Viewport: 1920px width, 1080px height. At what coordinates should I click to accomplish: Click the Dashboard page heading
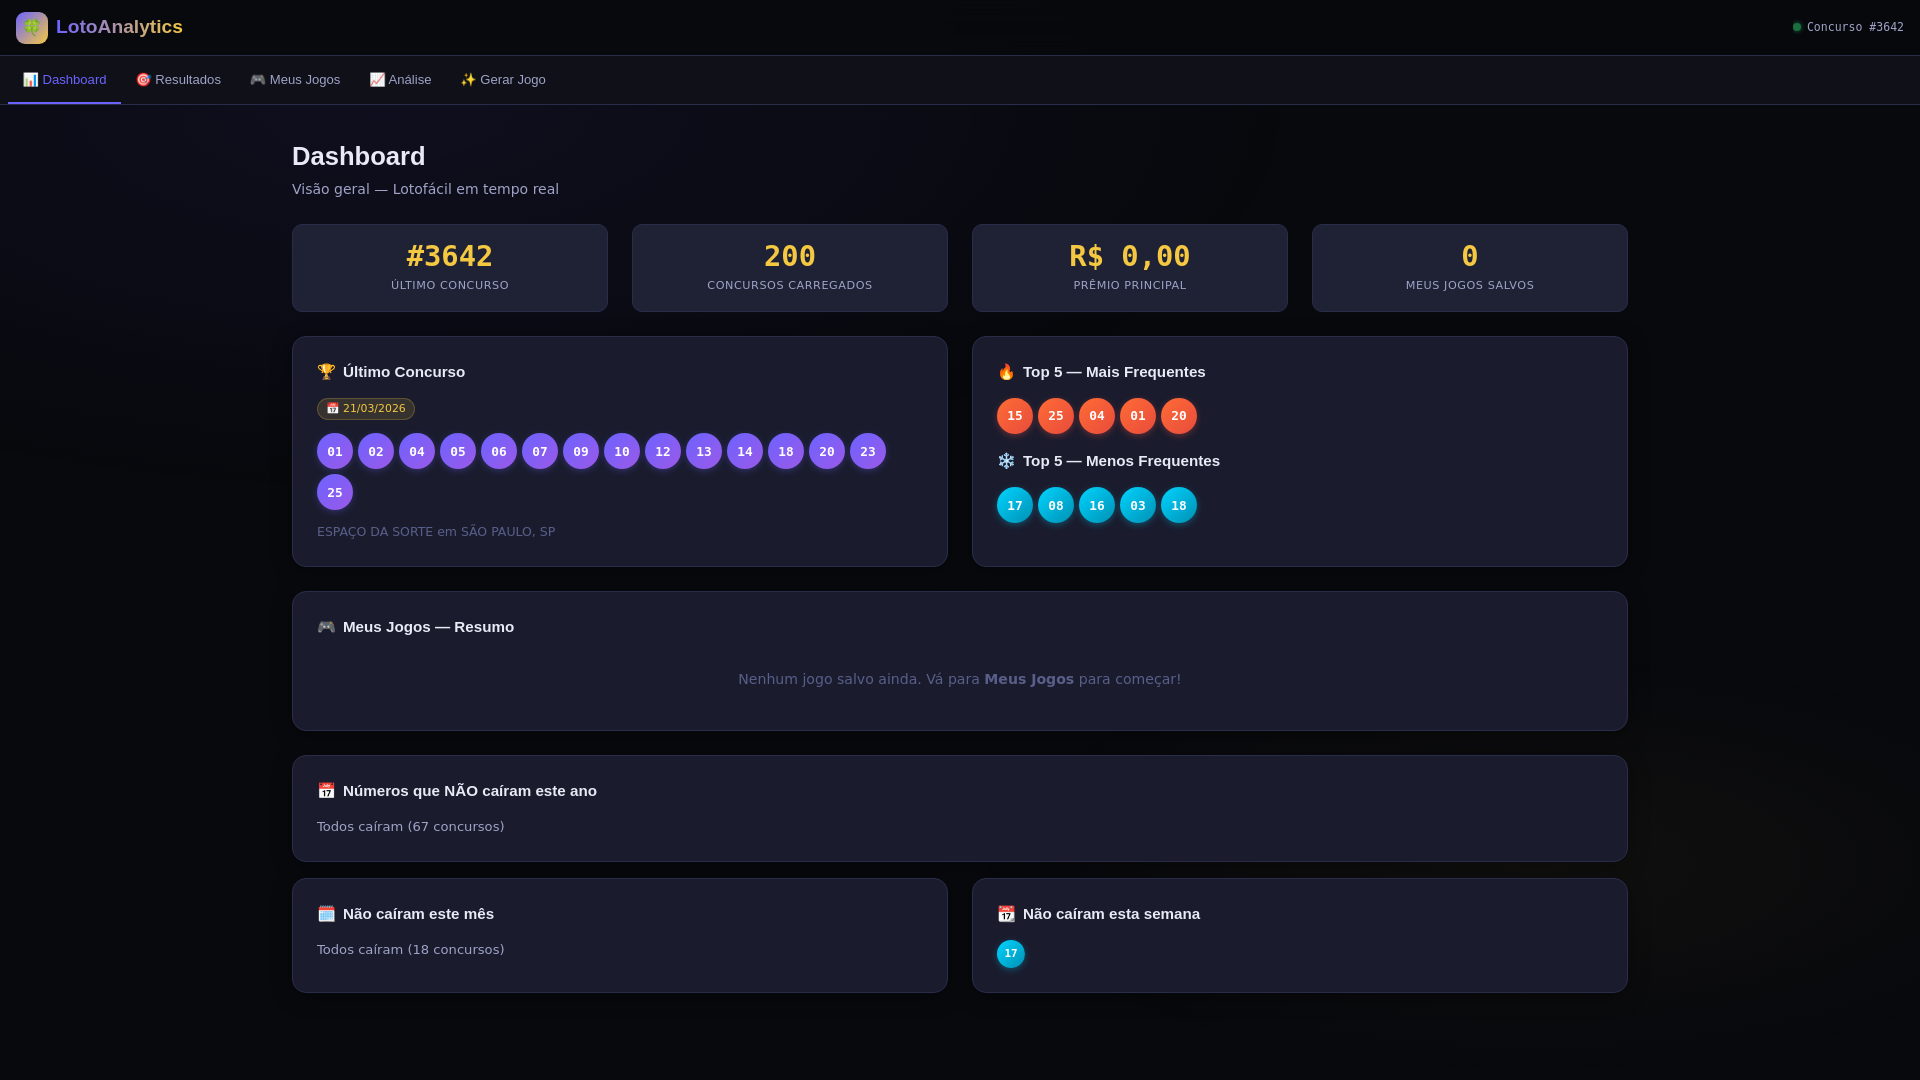coord(359,156)
